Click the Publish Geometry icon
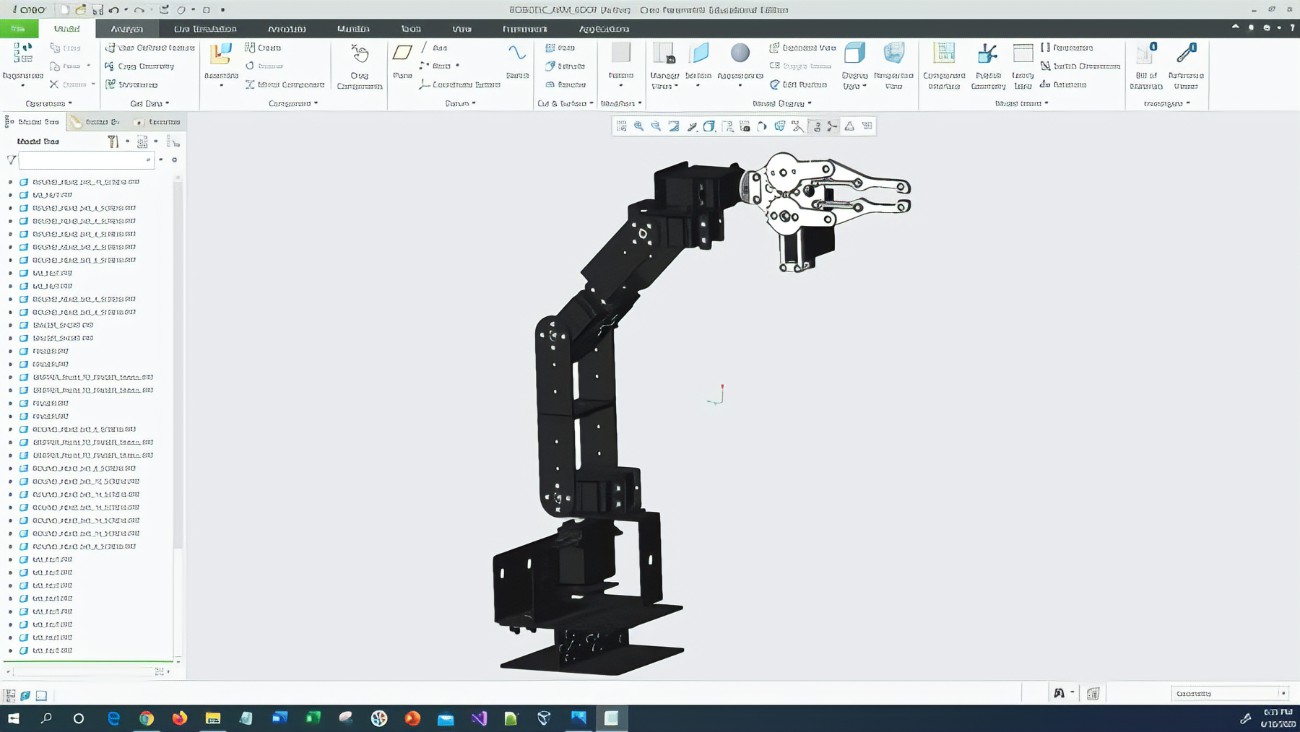Viewport: 1300px width, 732px height. pos(988,54)
